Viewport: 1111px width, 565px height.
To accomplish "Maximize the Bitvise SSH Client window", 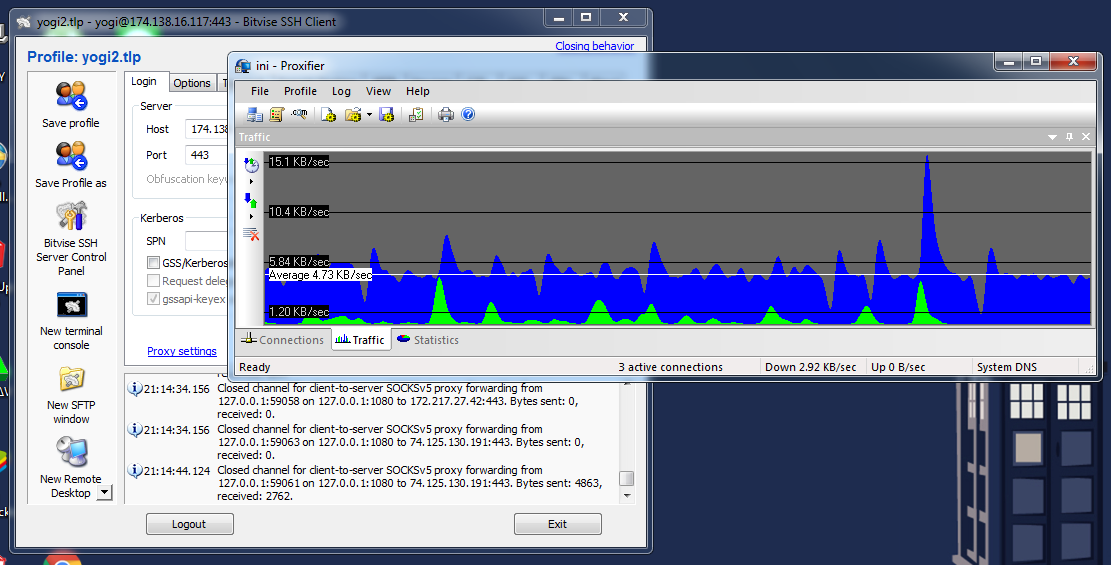I will point(586,18).
